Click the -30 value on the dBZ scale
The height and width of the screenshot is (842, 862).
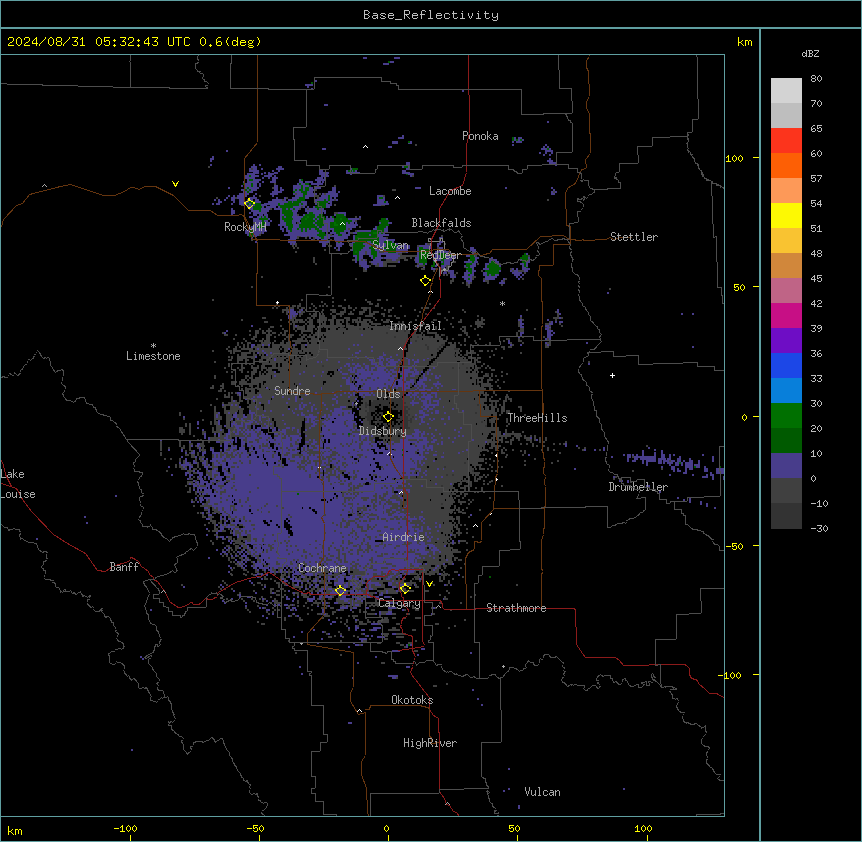coord(819,529)
